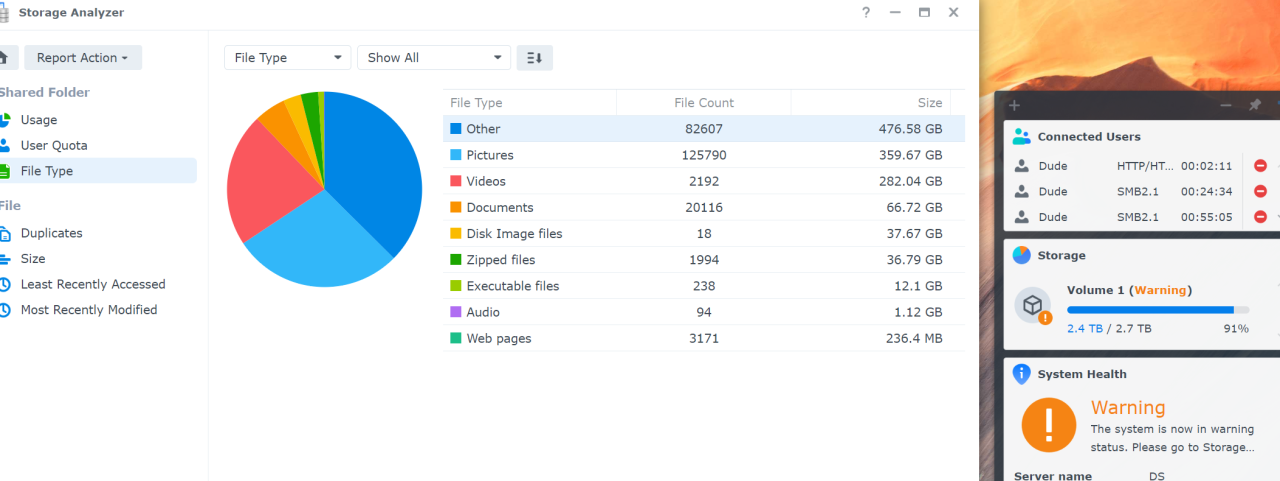Add a widget with the plus icon

[x=1014, y=105]
